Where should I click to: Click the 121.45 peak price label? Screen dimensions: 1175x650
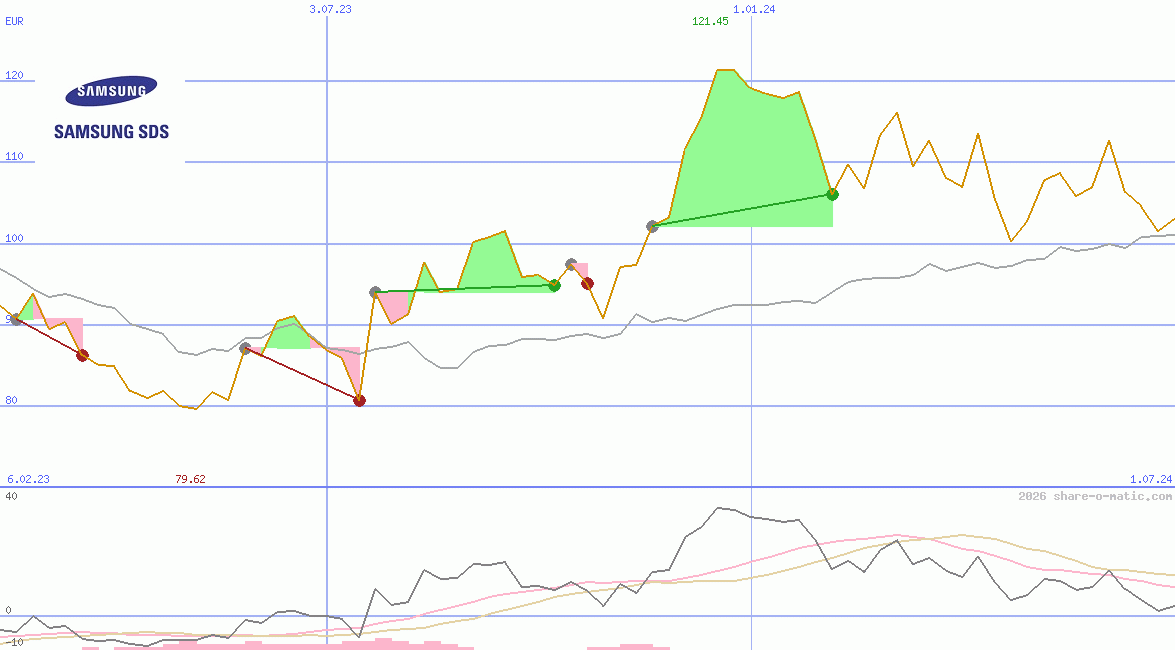[x=708, y=22]
